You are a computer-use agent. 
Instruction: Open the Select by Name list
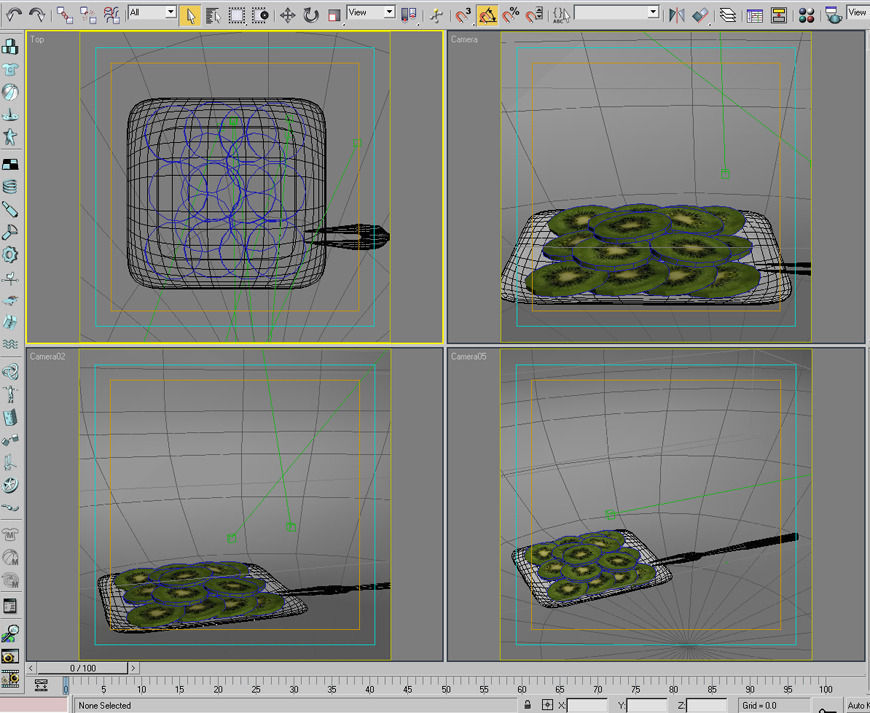point(213,15)
